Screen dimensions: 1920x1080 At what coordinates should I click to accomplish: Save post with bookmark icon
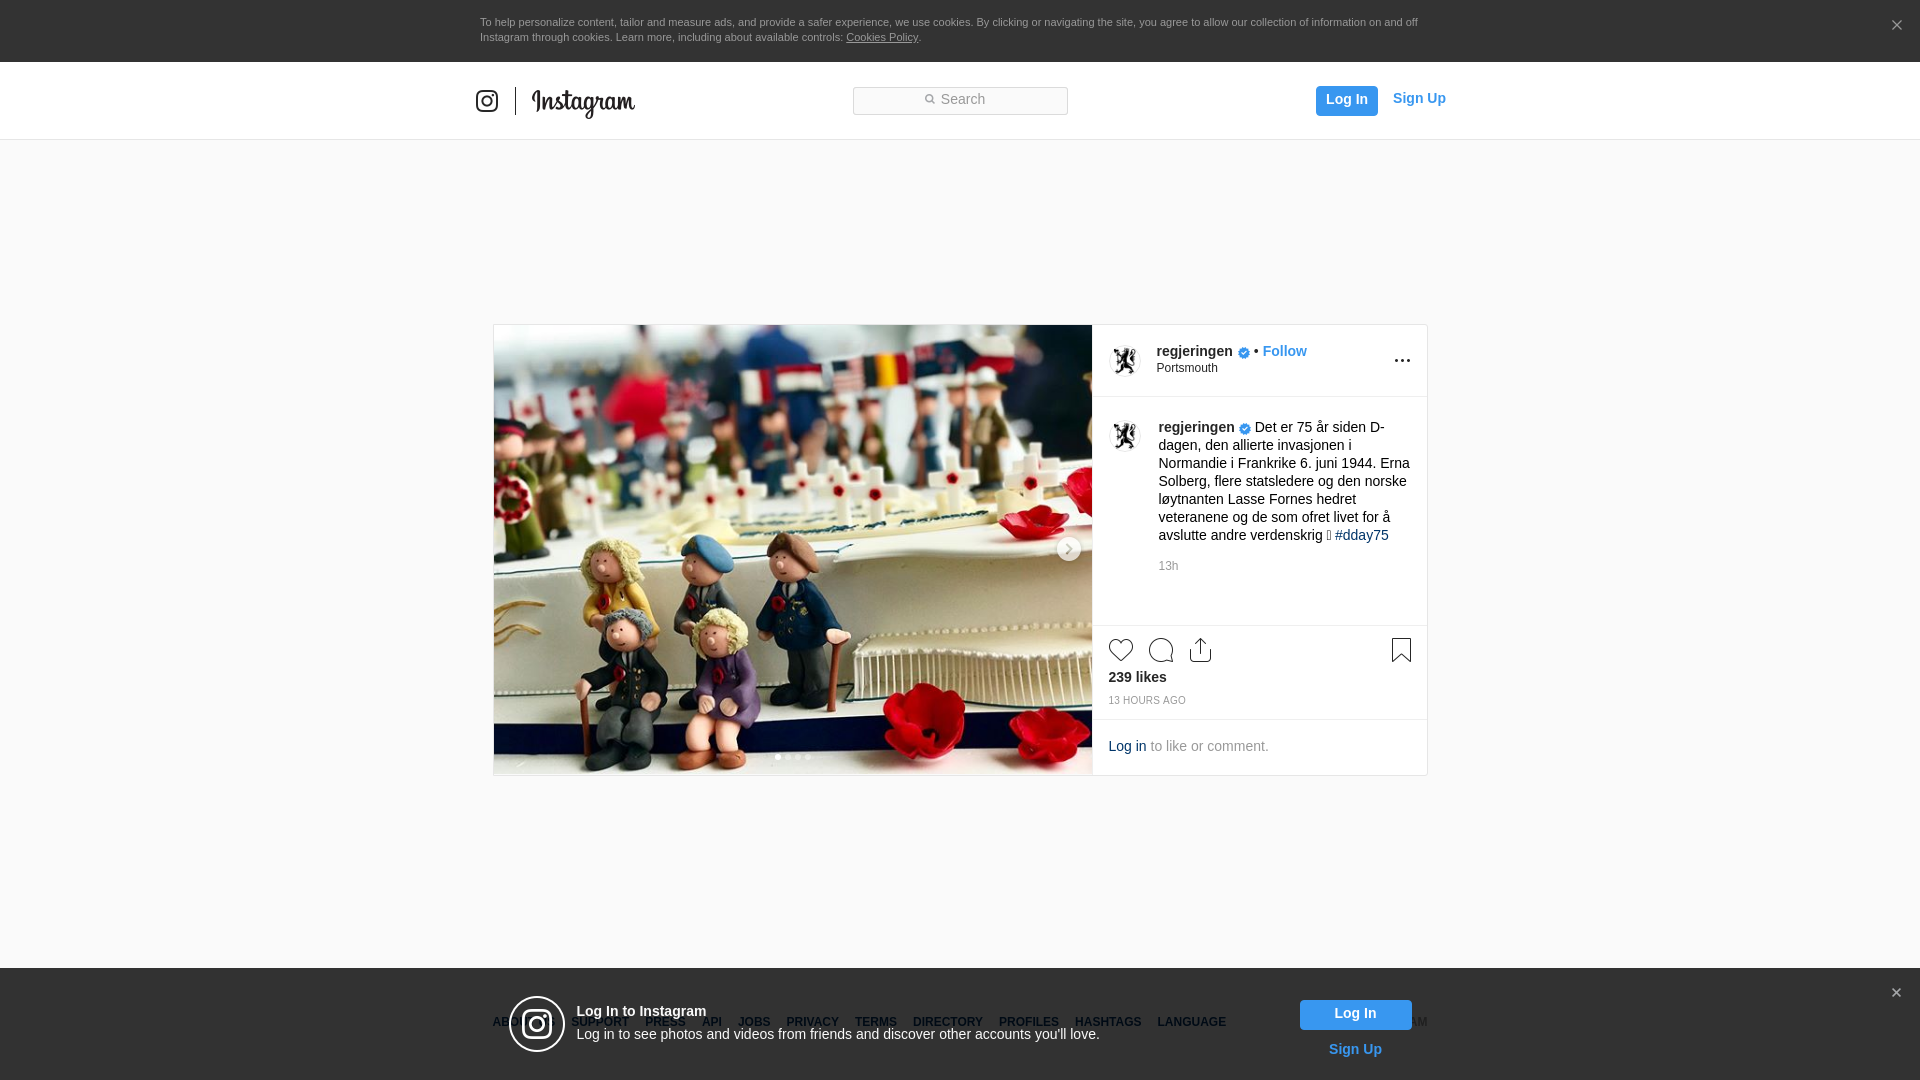point(1401,650)
